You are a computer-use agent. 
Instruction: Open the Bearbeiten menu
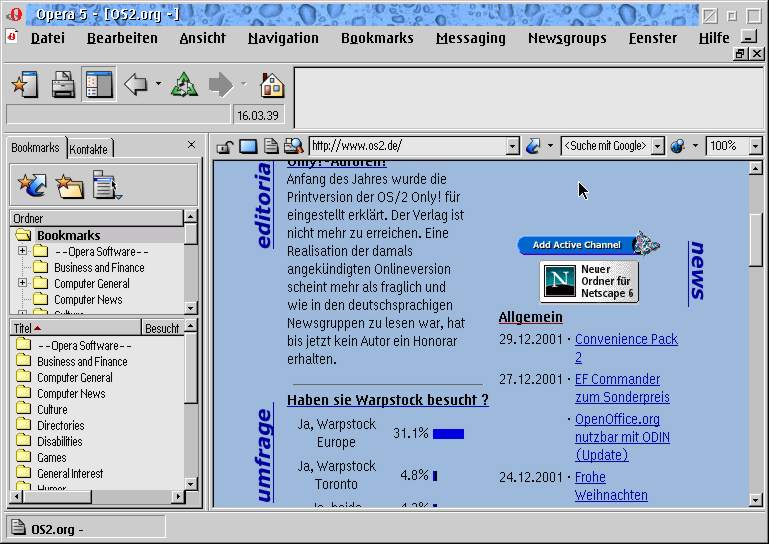point(122,38)
